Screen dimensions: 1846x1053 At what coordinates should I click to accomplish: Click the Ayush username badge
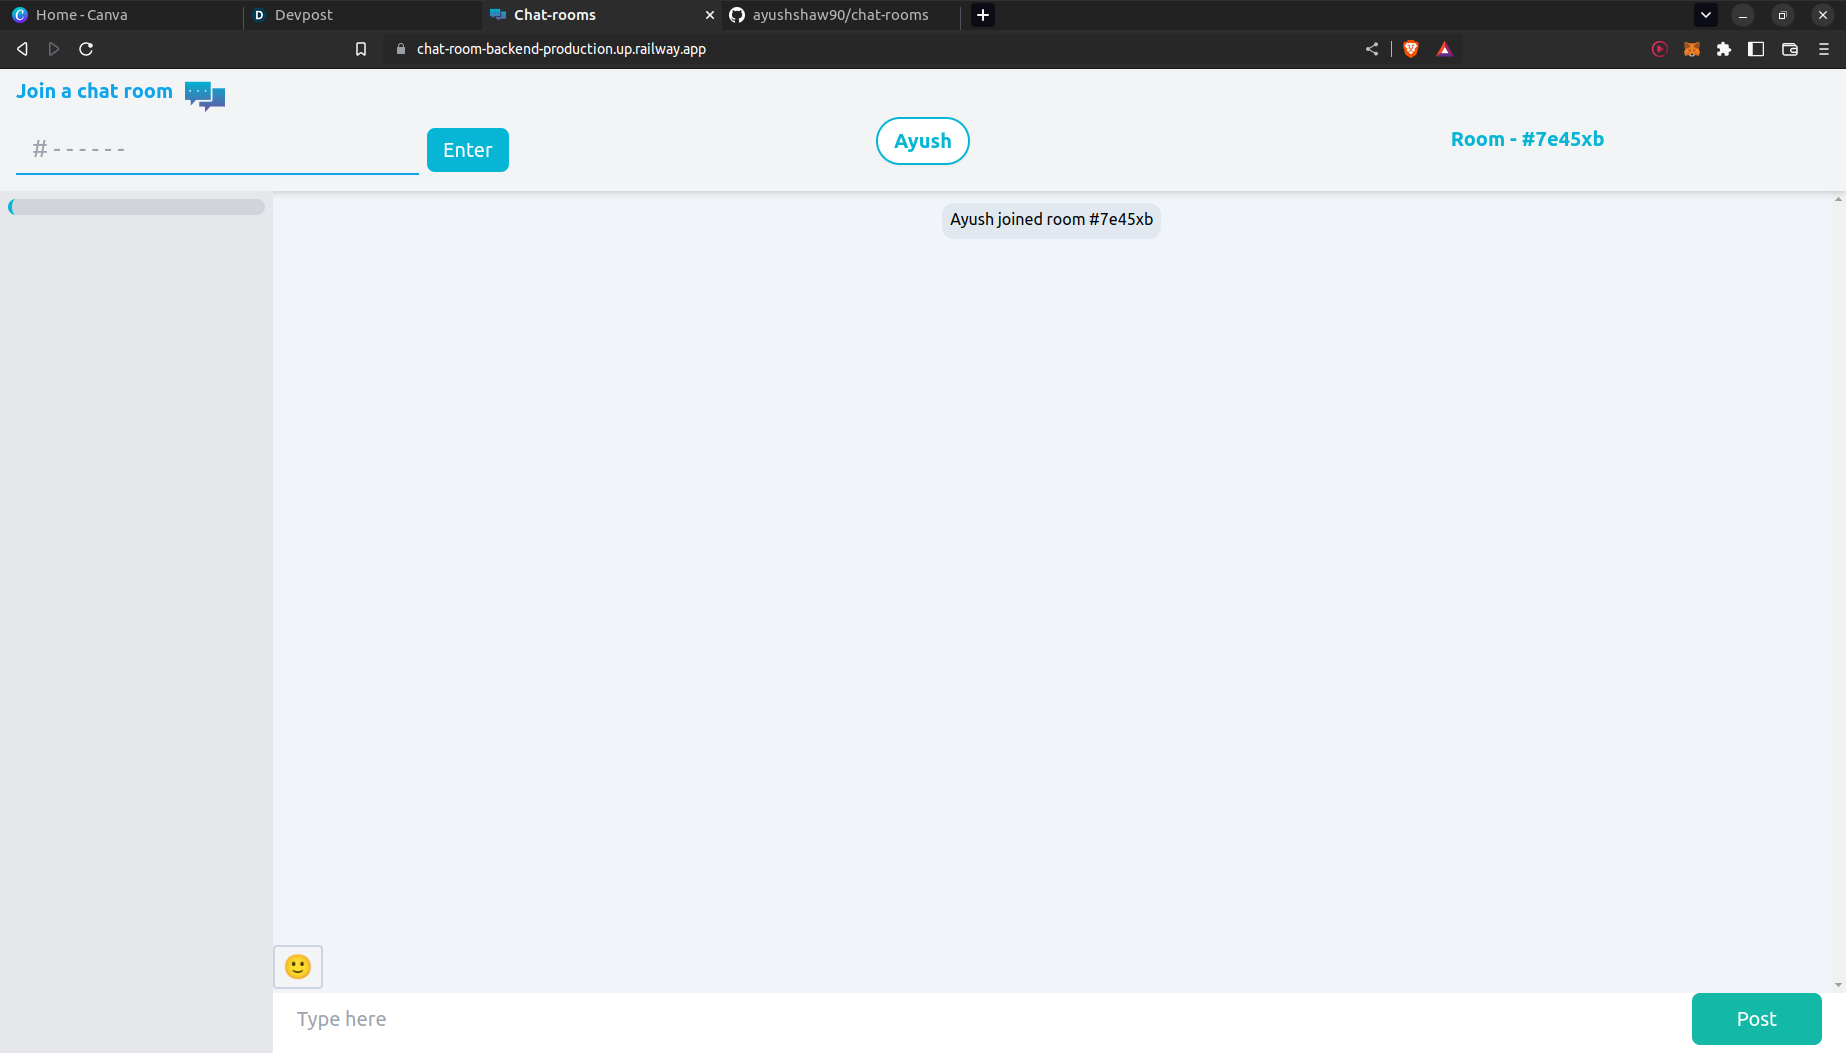923,141
